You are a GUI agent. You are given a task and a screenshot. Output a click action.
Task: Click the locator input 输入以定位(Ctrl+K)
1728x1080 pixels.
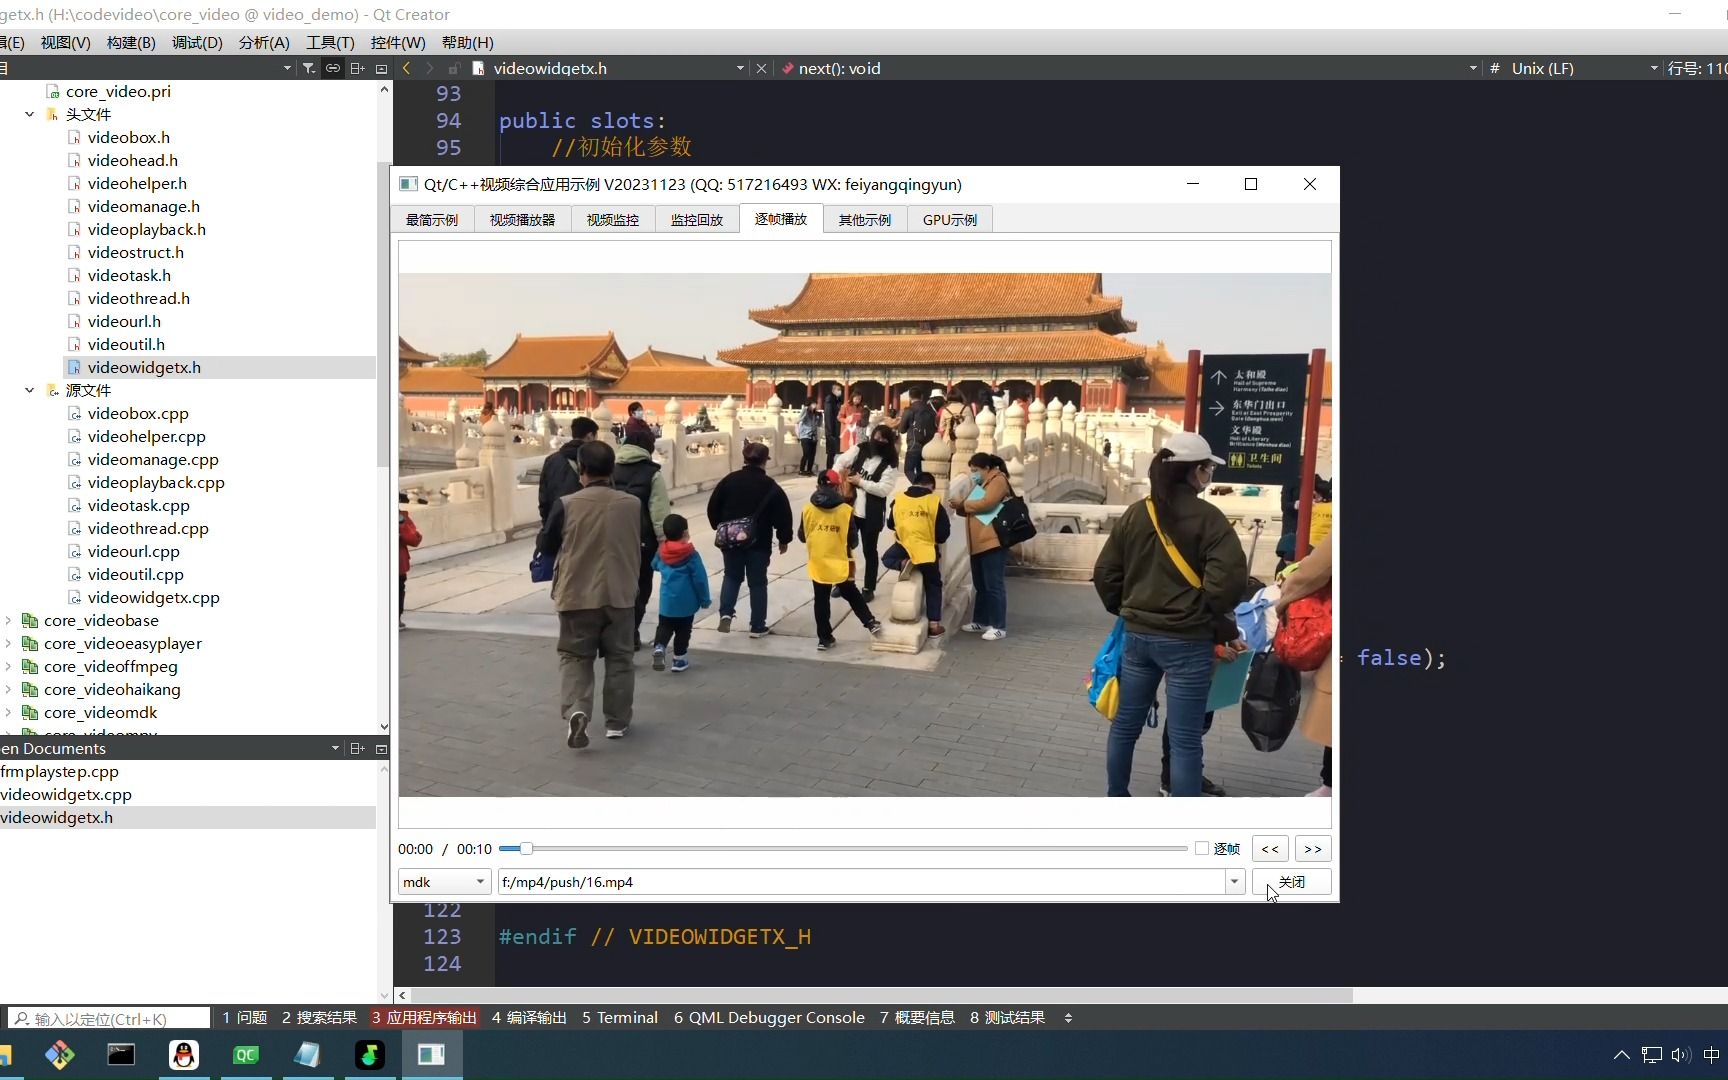[110, 1018]
